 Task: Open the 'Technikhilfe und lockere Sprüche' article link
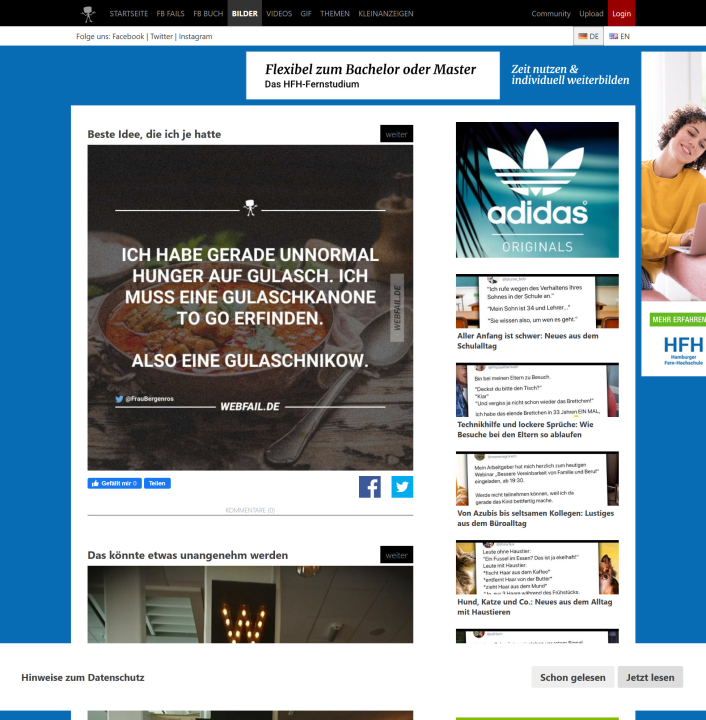coord(525,429)
